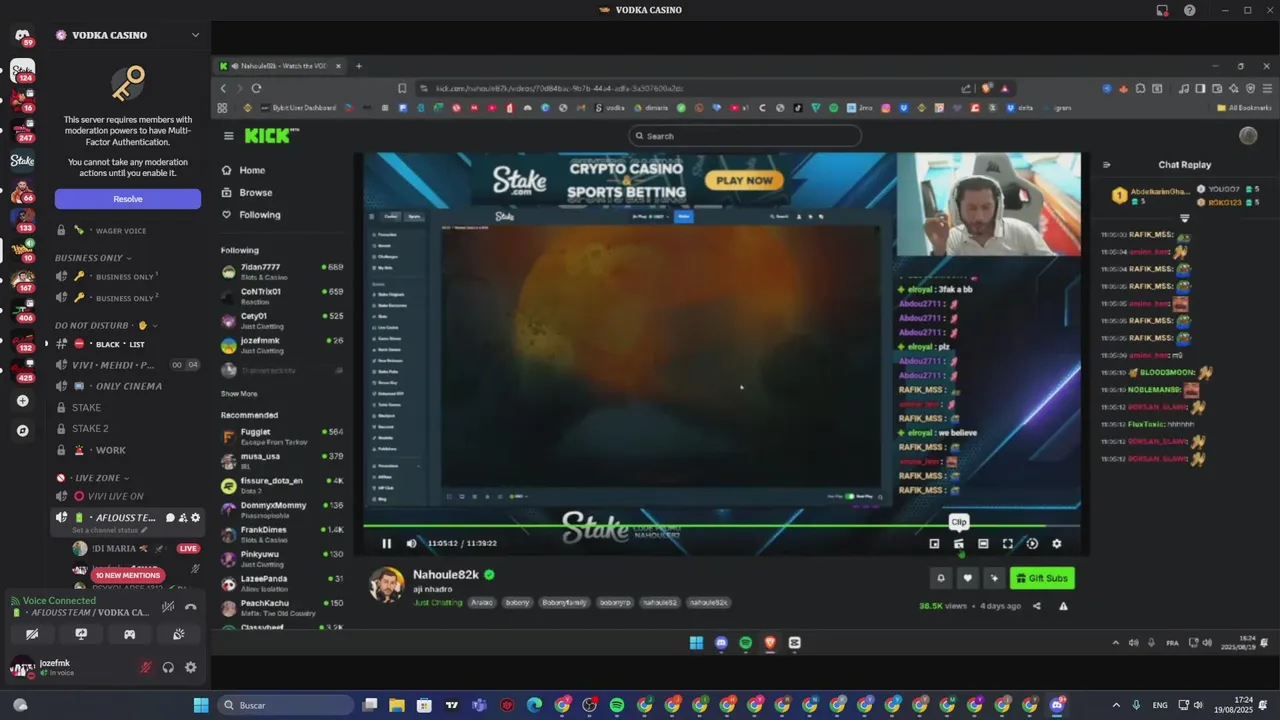Click the Arabic tag
The image size is (1280, 720).
pyautogui.click(x=482, y=603)
